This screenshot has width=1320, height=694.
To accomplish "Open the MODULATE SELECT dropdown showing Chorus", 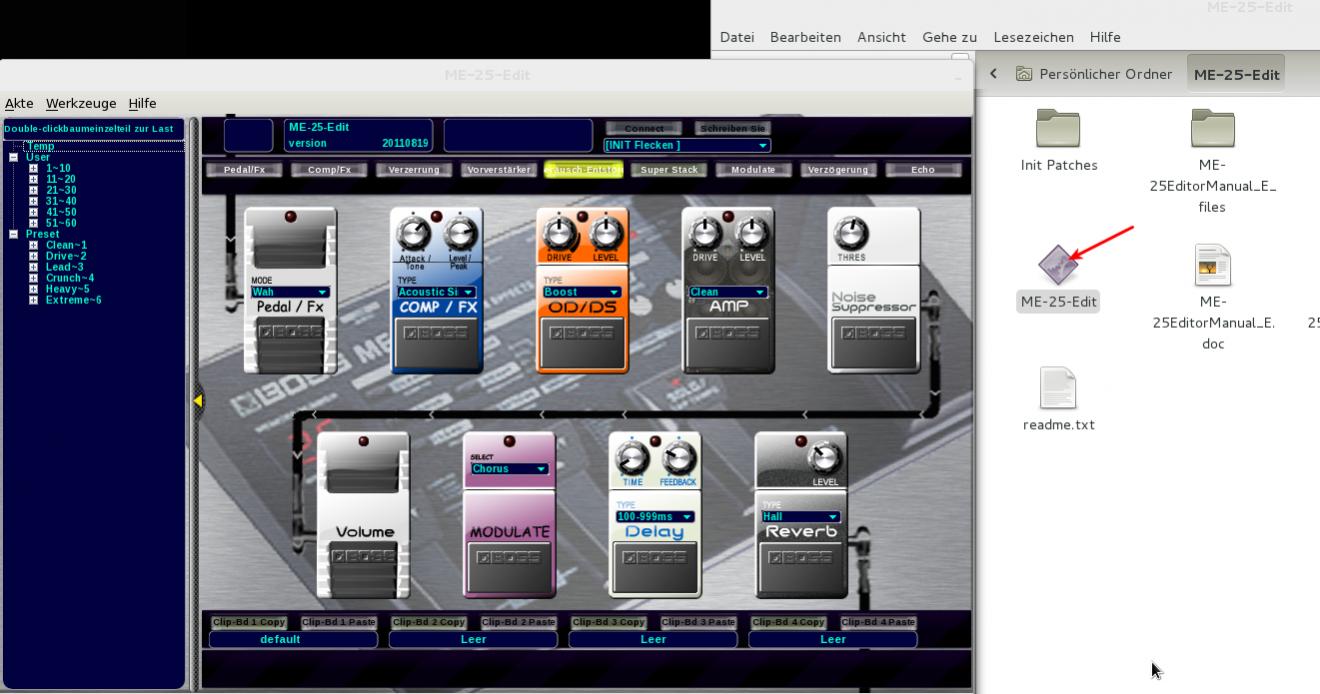I will tap(509, 468).
